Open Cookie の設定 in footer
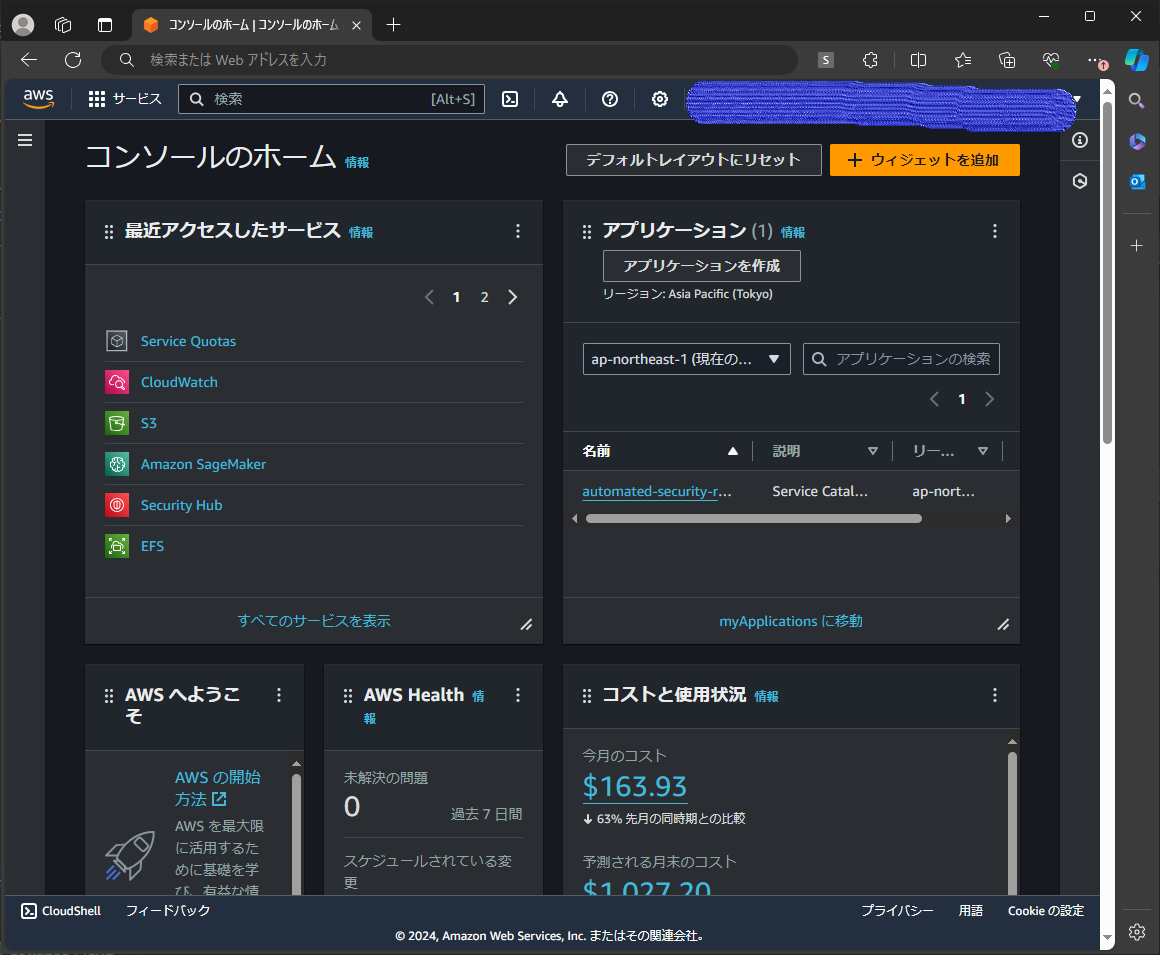1160x955 pixels. pyautogui.click(x=1045, y=911)
